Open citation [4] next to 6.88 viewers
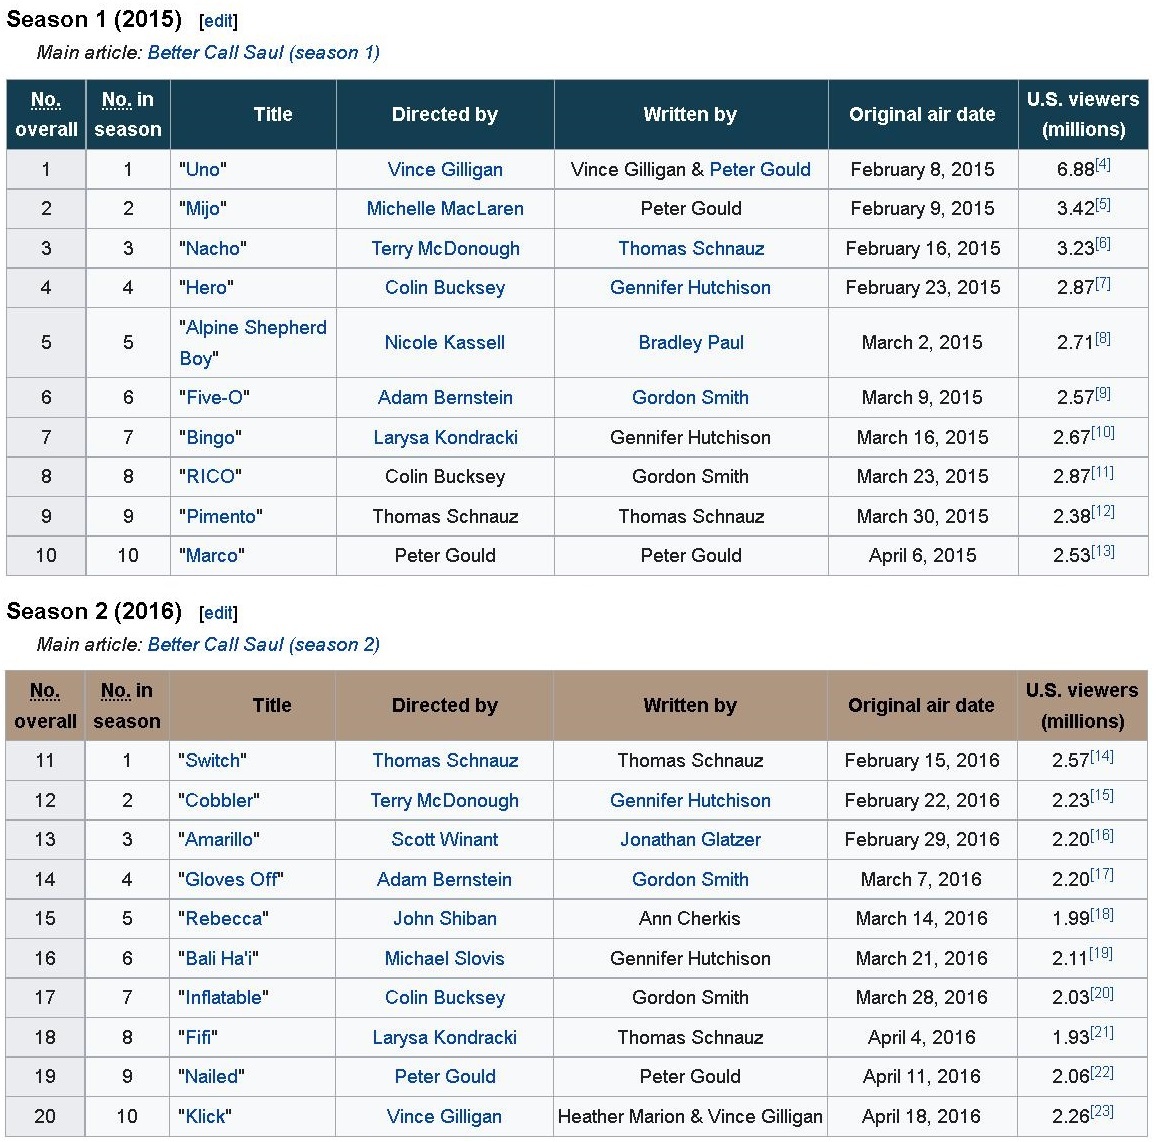 (1103, 164)
